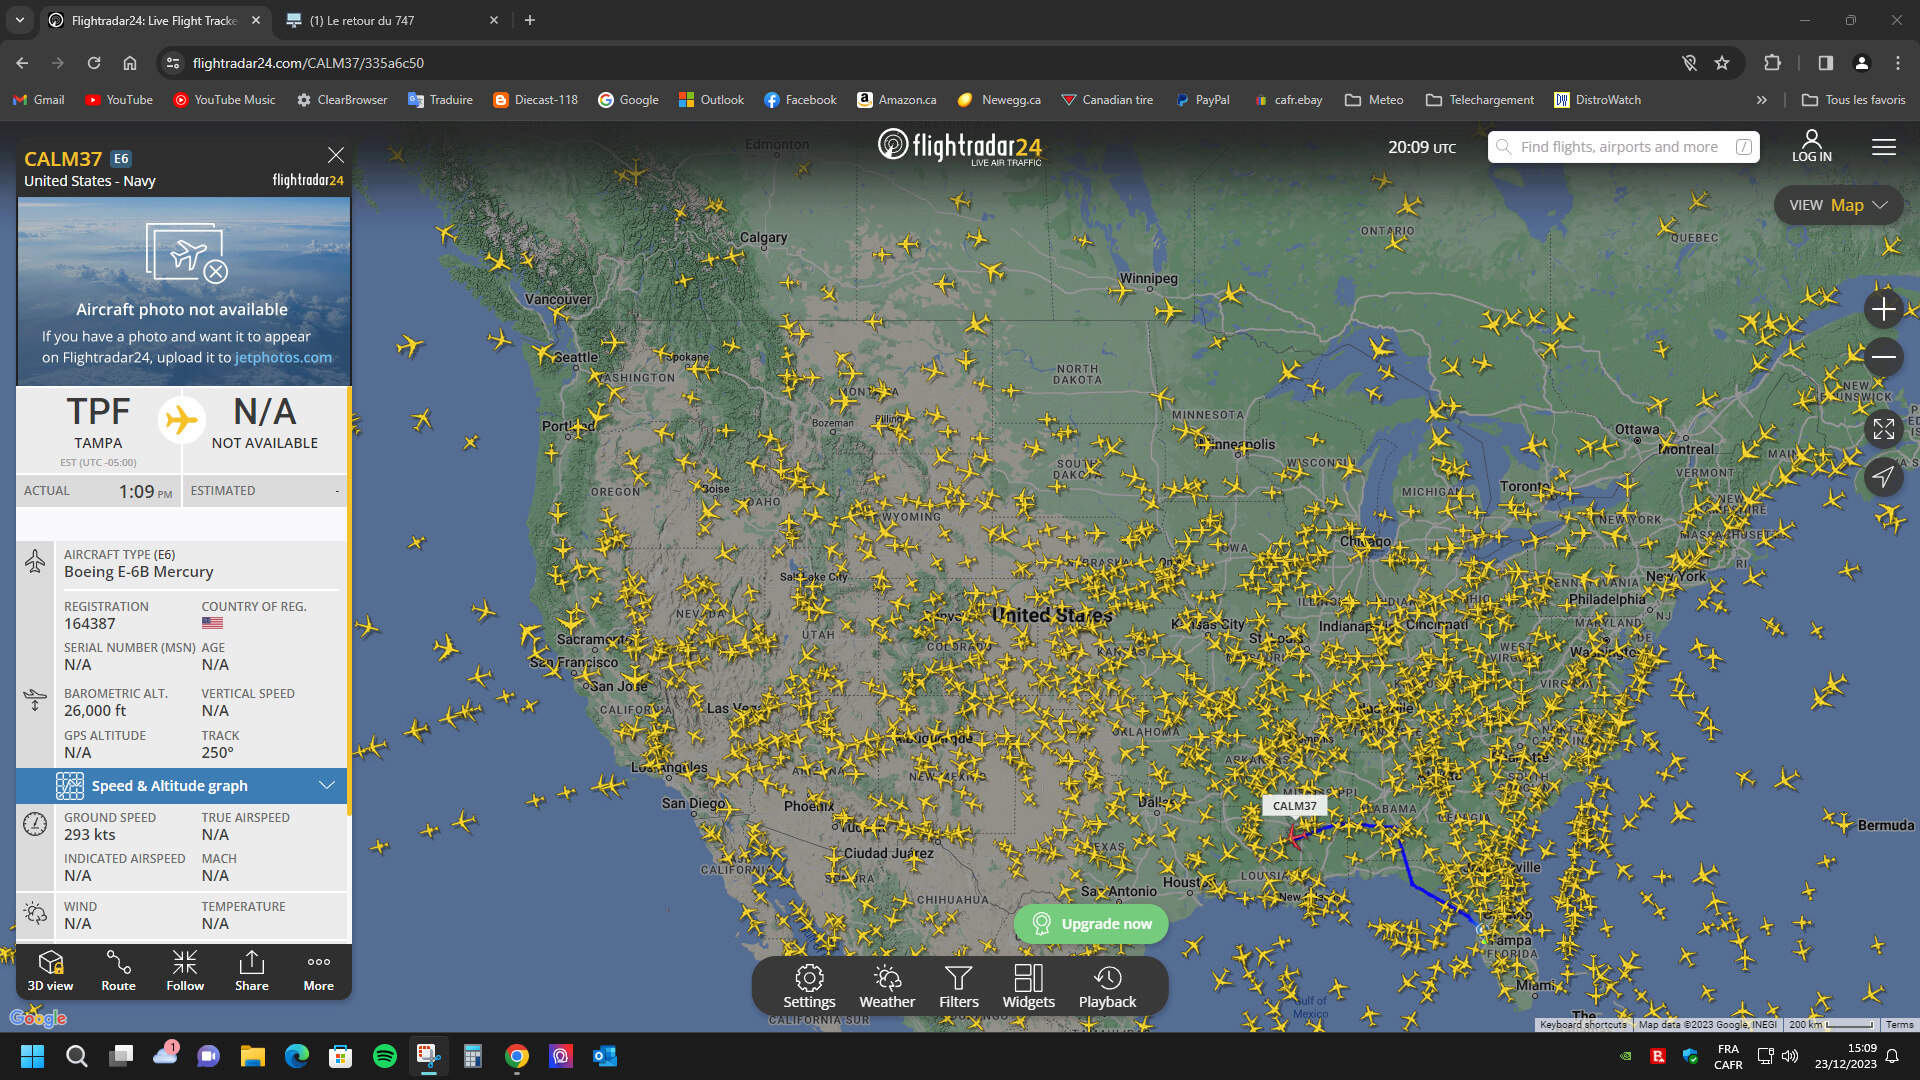Click the aircraft photo placeholder
Image resolution: width=1920 pixels, height=1080 pixels.
pos(183,291)
